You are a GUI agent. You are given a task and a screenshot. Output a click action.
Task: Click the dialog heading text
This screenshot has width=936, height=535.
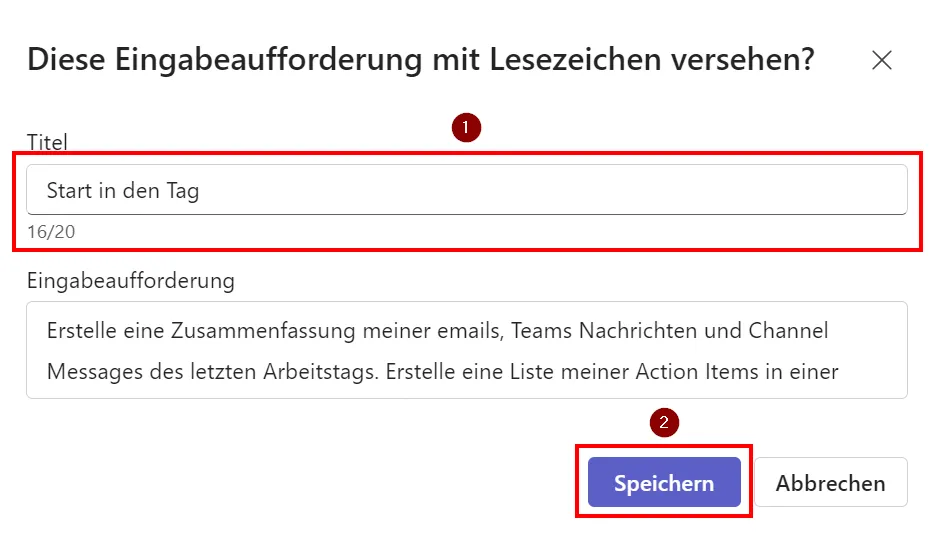[420, 60]
